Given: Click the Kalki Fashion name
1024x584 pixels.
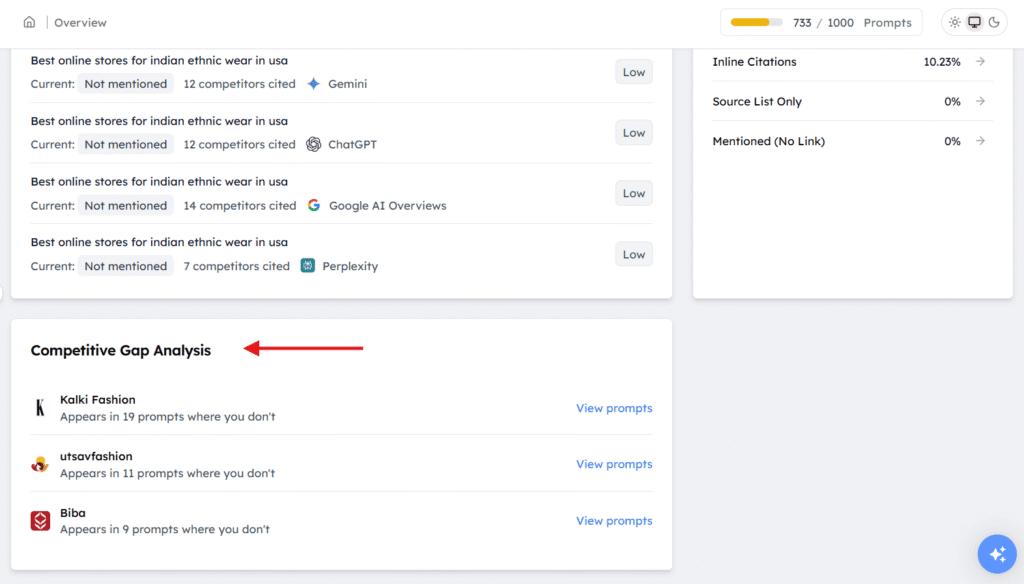Looking at the screenshot, I should point(98,399).
